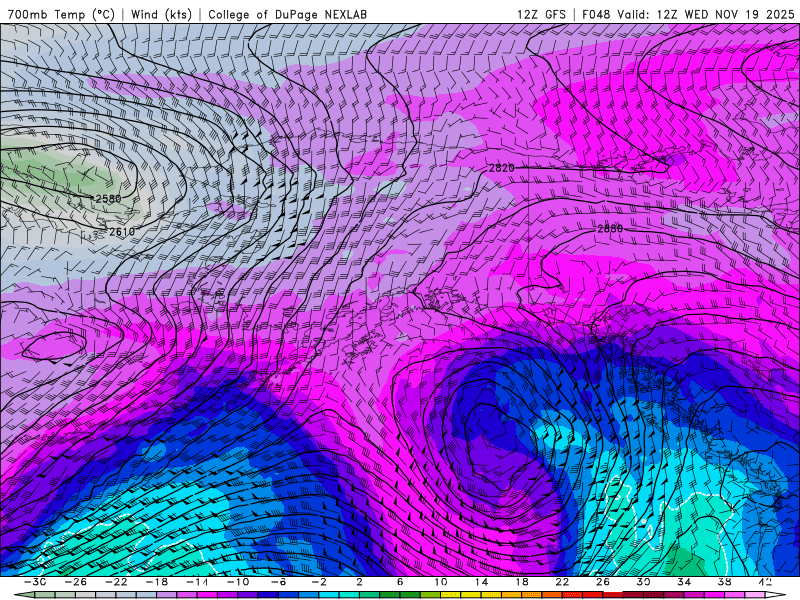Click the "Wind (kts)" header label
Image resolution: width=800 pixels, height=600 pixels.
click(x=161, y=14)
